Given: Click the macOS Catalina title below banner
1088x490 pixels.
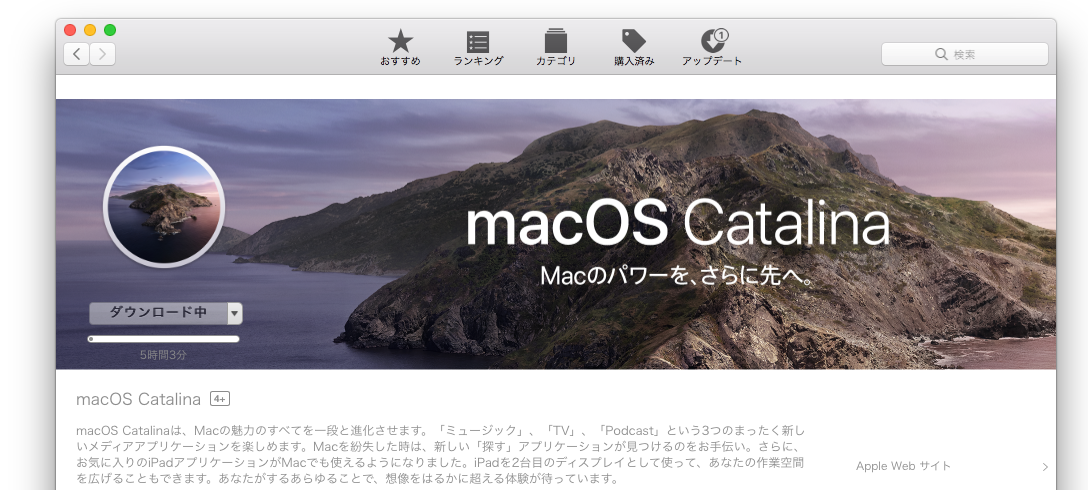Looking at the screenshot, I should click(x=139, y=399).
